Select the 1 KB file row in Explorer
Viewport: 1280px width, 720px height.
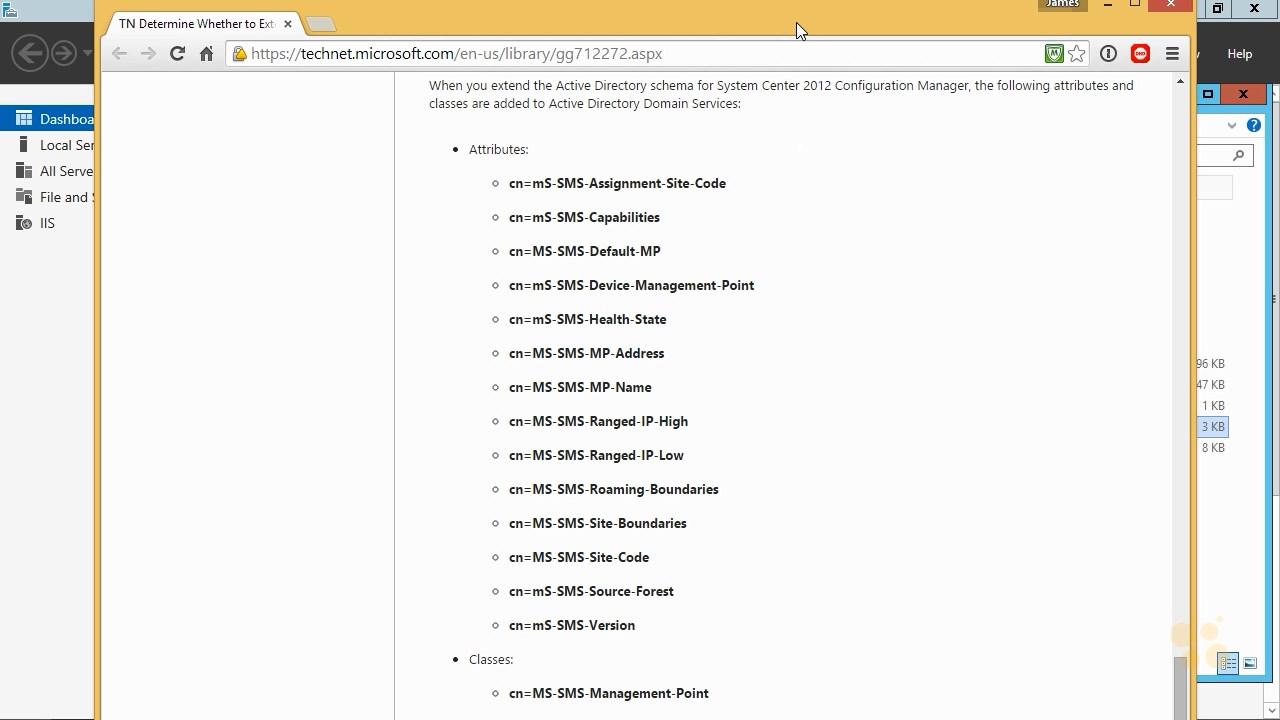pyautogui.click(x=1212, y=406)
